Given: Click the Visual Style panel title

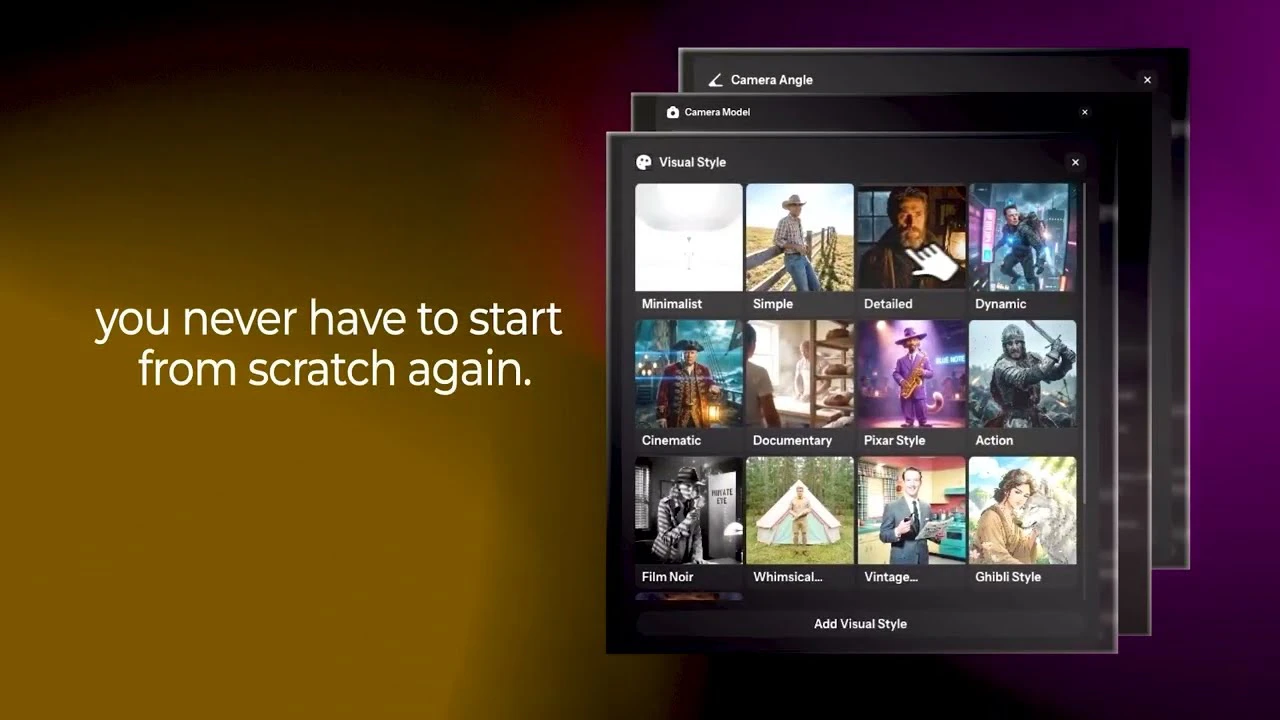Looking at the screenshot, I should tap(692, 162).
